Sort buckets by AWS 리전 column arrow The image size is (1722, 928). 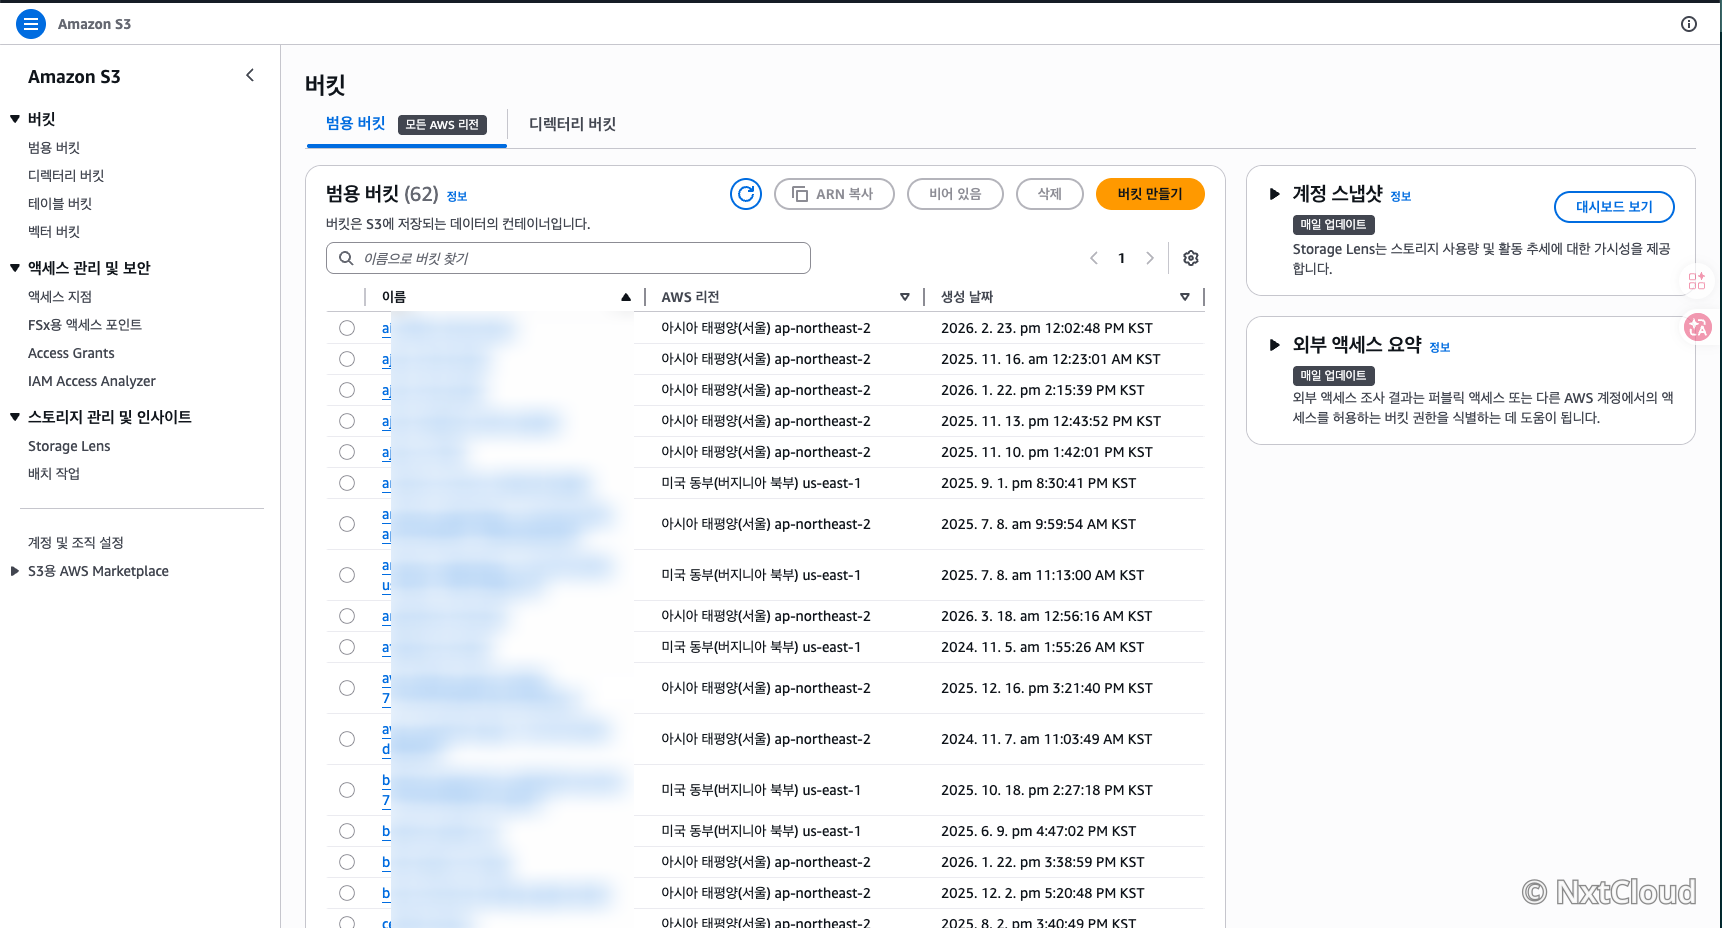[905, 297]
